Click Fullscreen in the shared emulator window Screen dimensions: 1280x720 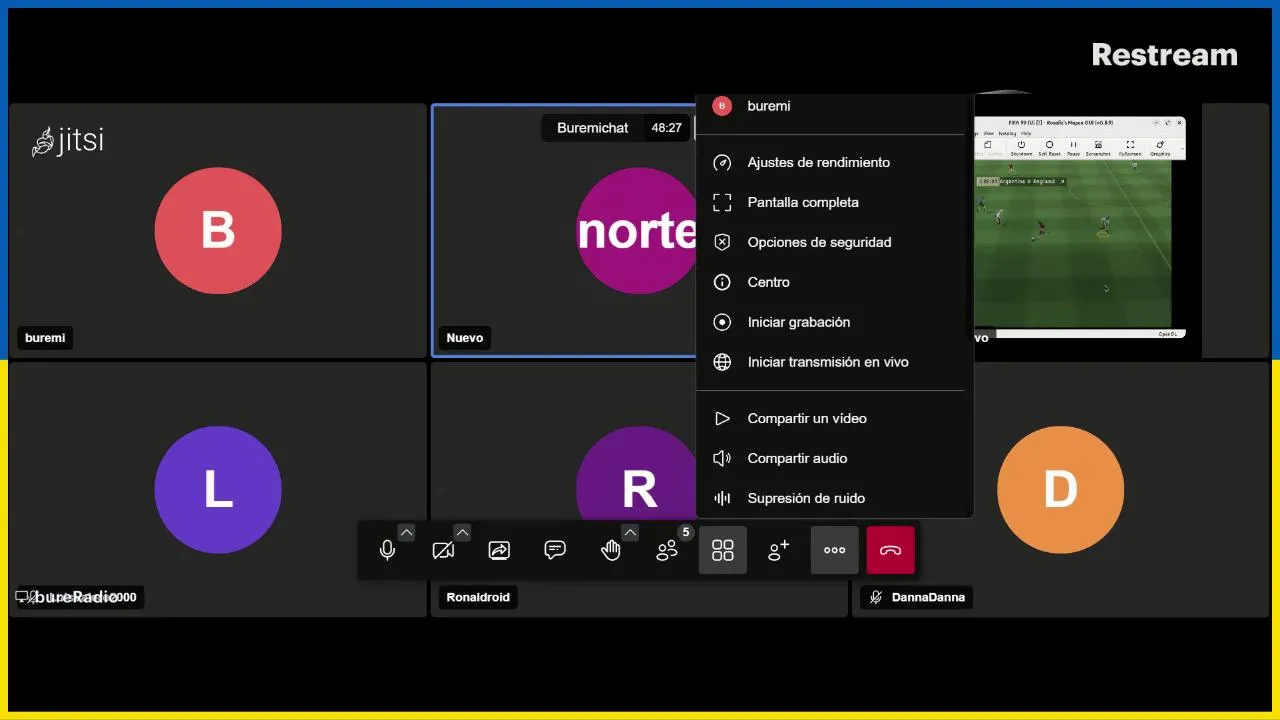(x=1130, y=148)
